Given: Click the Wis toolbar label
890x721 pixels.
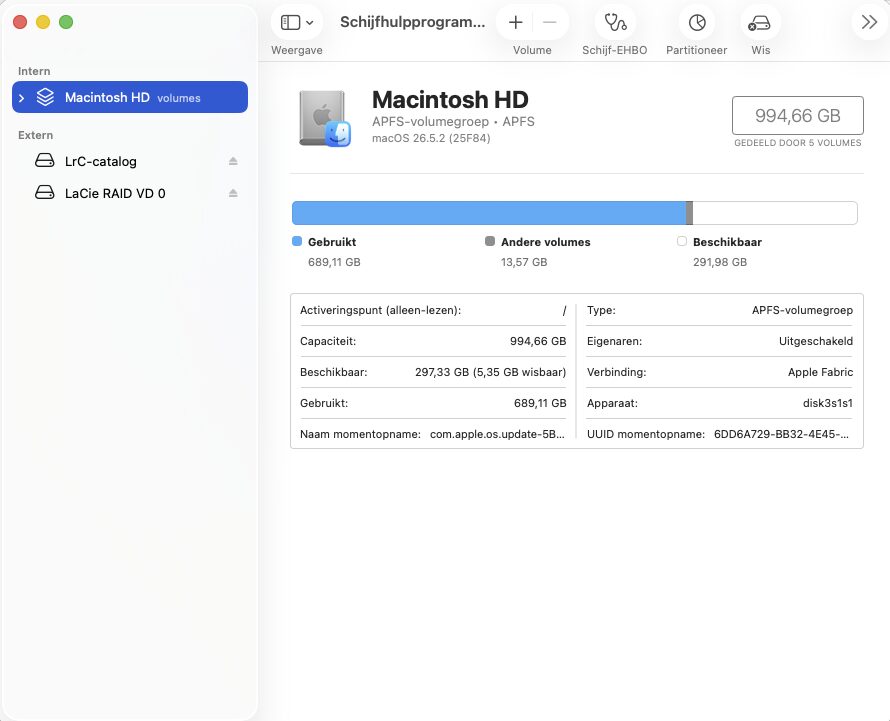Looking at the screenshot, I should point(761,50).
